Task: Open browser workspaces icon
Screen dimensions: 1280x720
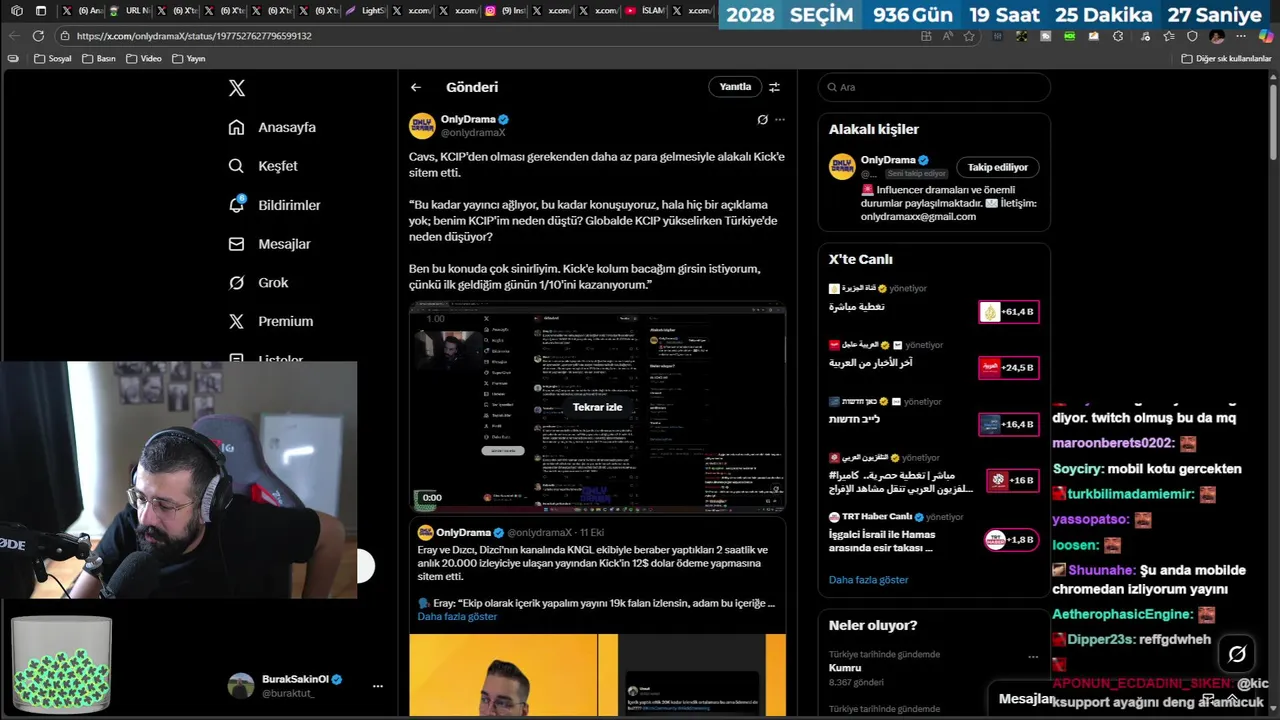Action: click(x=15, y=11)
